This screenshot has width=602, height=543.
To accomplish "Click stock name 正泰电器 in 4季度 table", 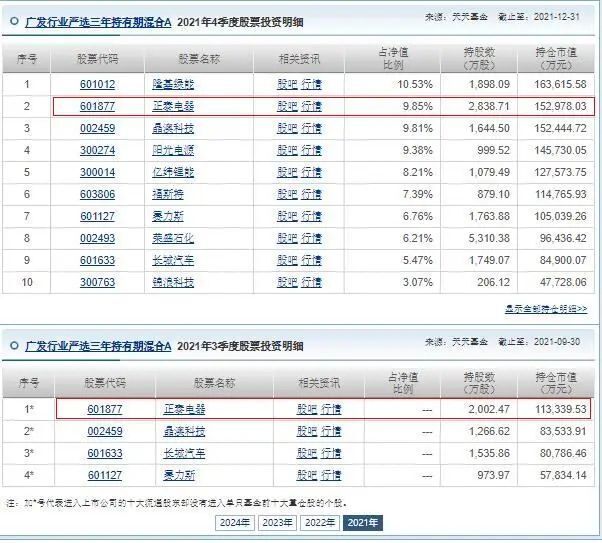I will [173, 106].
